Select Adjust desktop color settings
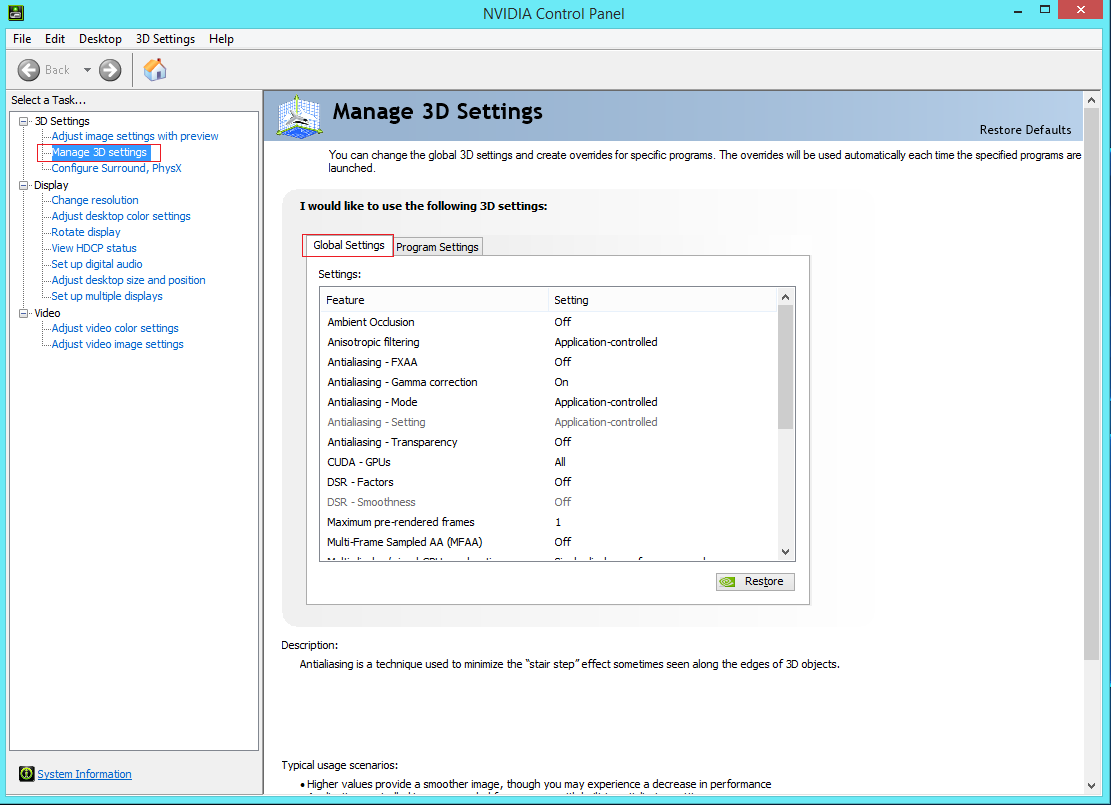 coord(120,216)
